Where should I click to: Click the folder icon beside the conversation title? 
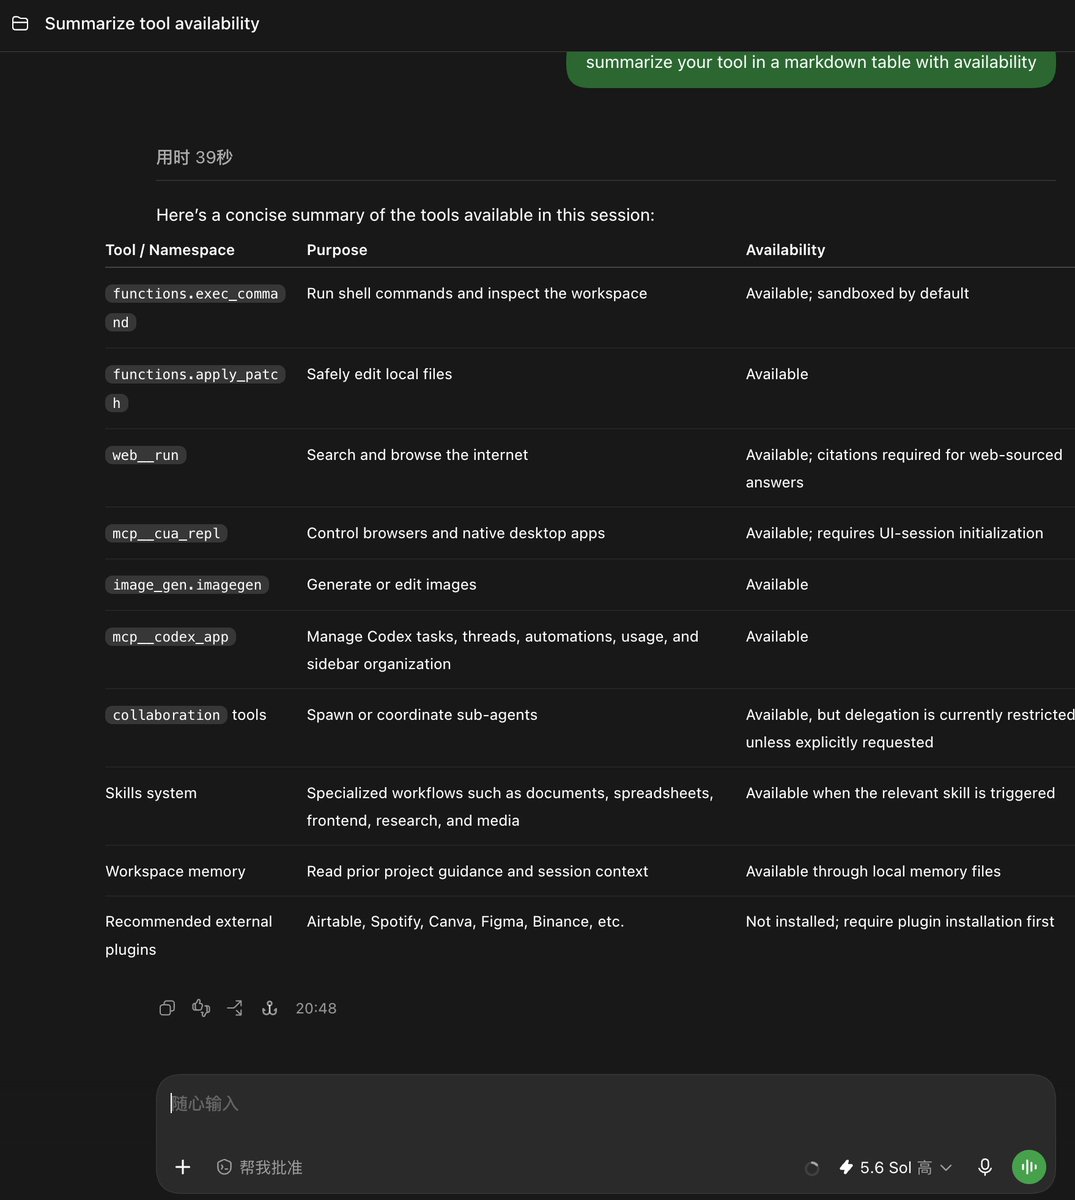20,23
